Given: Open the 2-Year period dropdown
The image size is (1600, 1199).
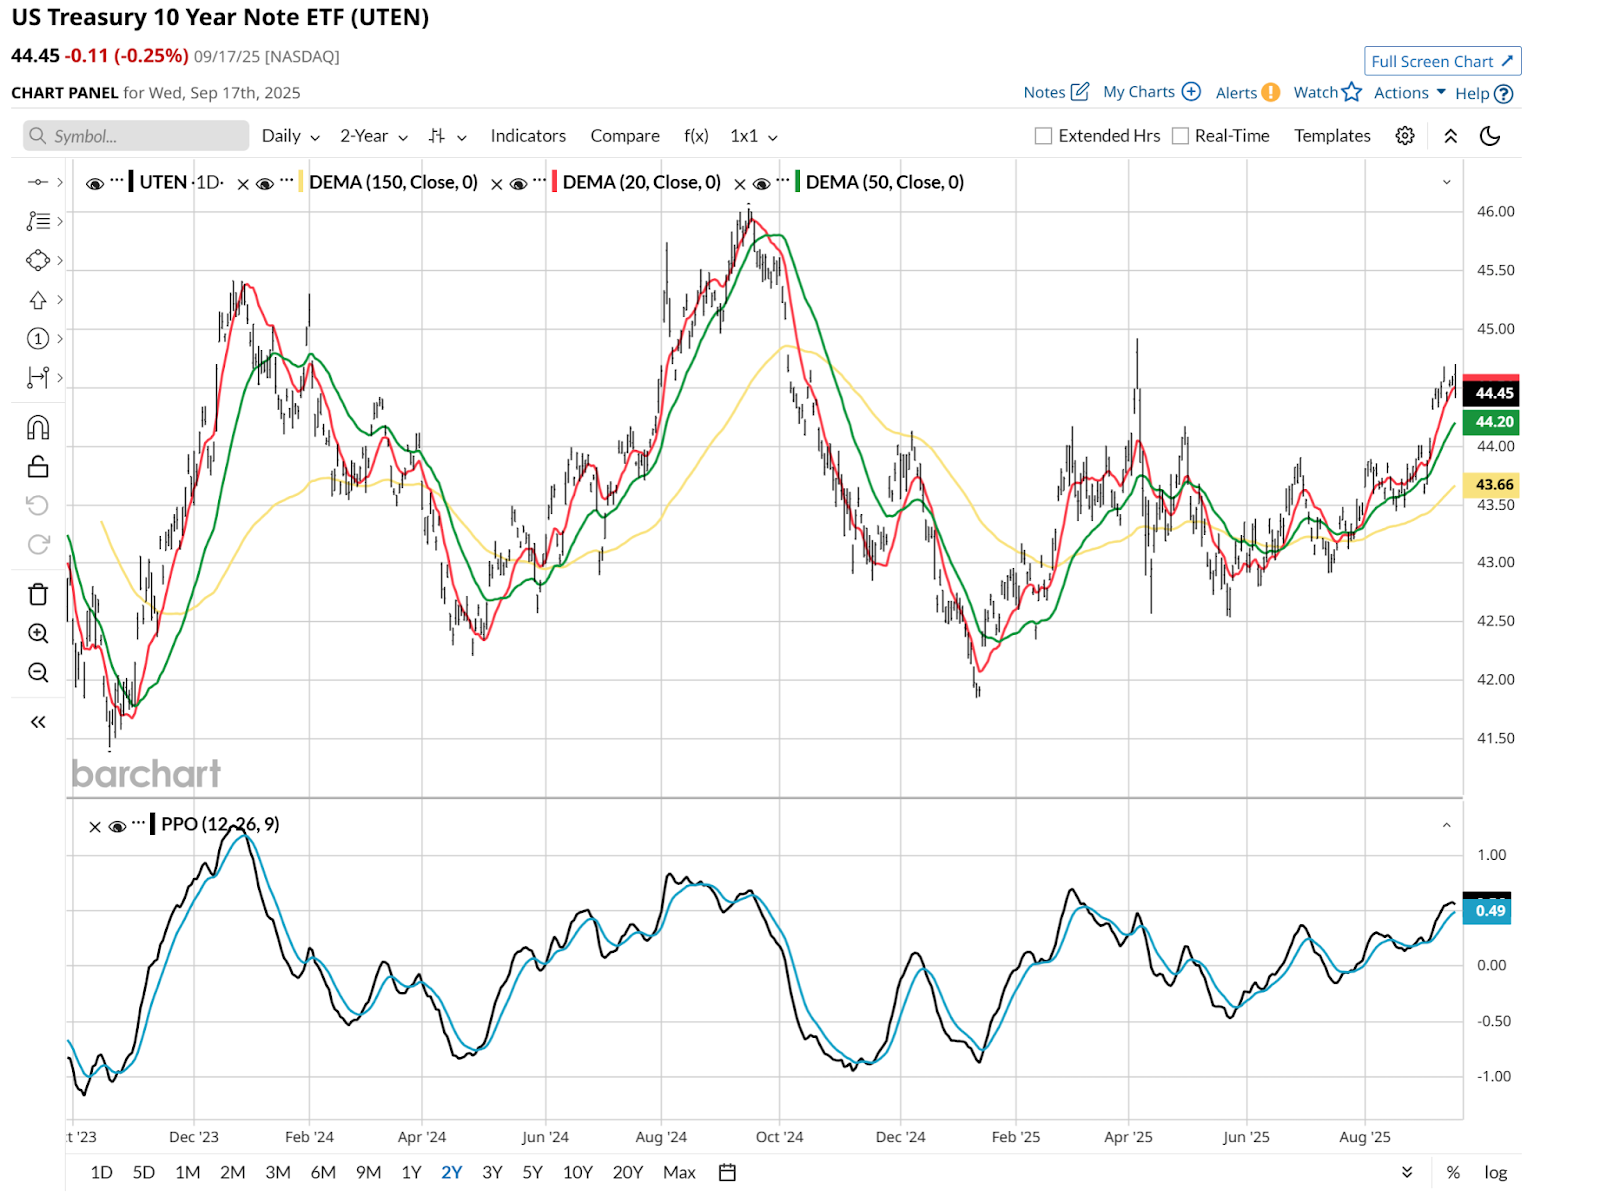Looking at the screenshot, I should click(x=374, y=136).
